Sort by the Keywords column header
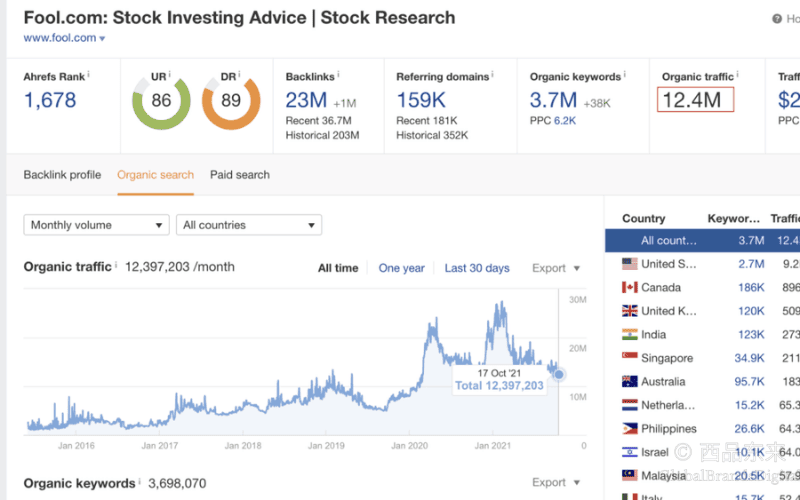 (x=734, y=218)
